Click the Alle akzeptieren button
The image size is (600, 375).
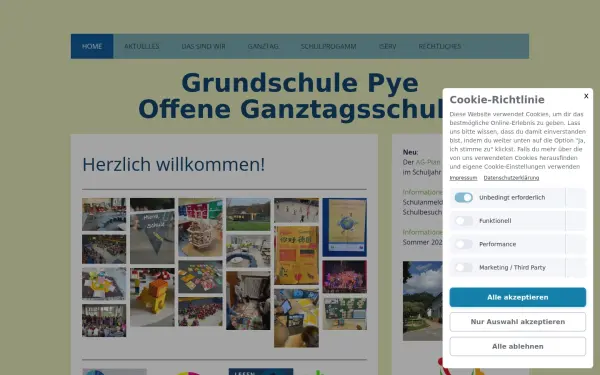[517, 297]
